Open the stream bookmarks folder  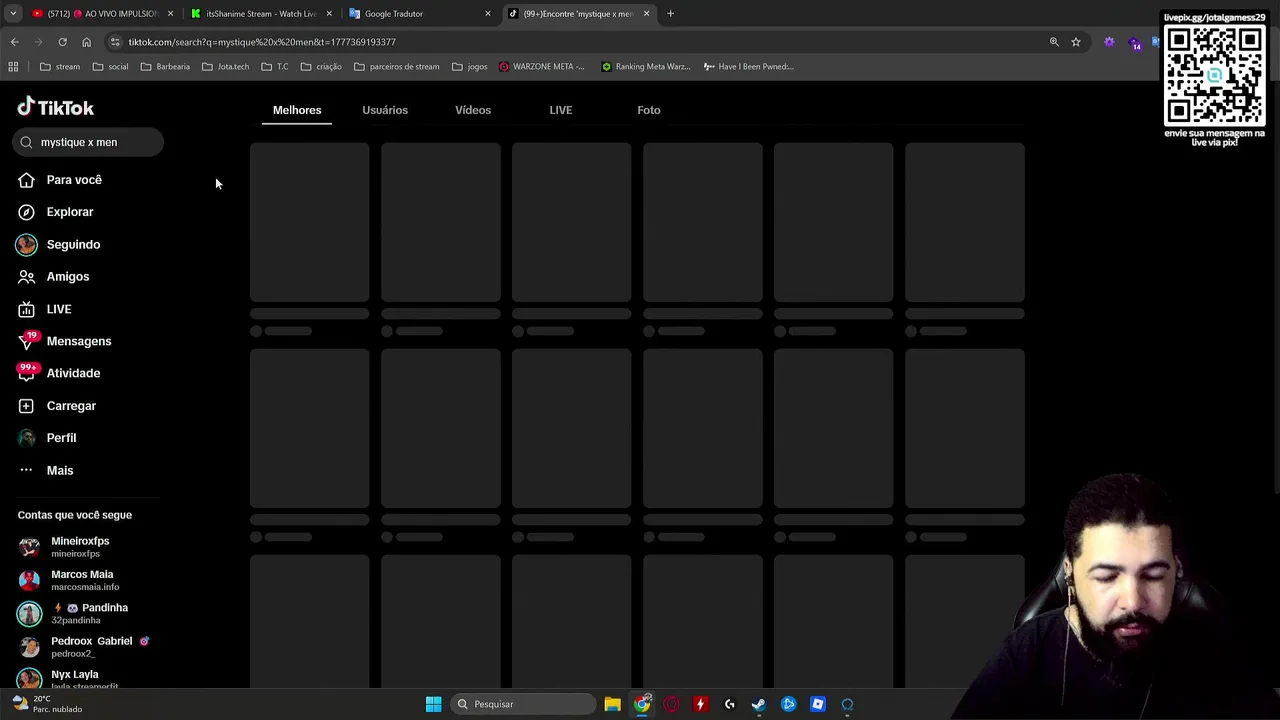[x=60, y=67]
